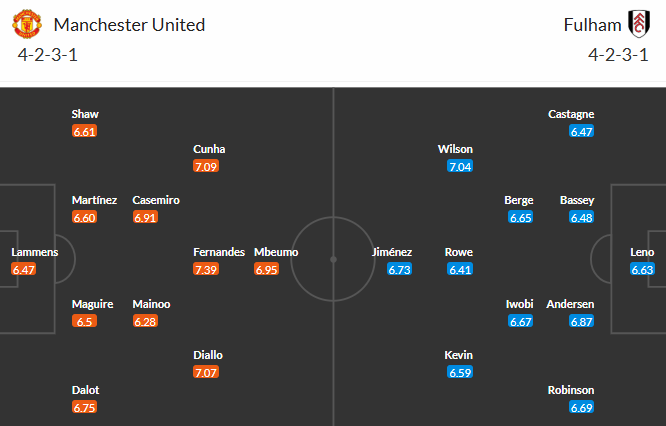
Task: Select striker Jiménez
Action: pos(391,252)
